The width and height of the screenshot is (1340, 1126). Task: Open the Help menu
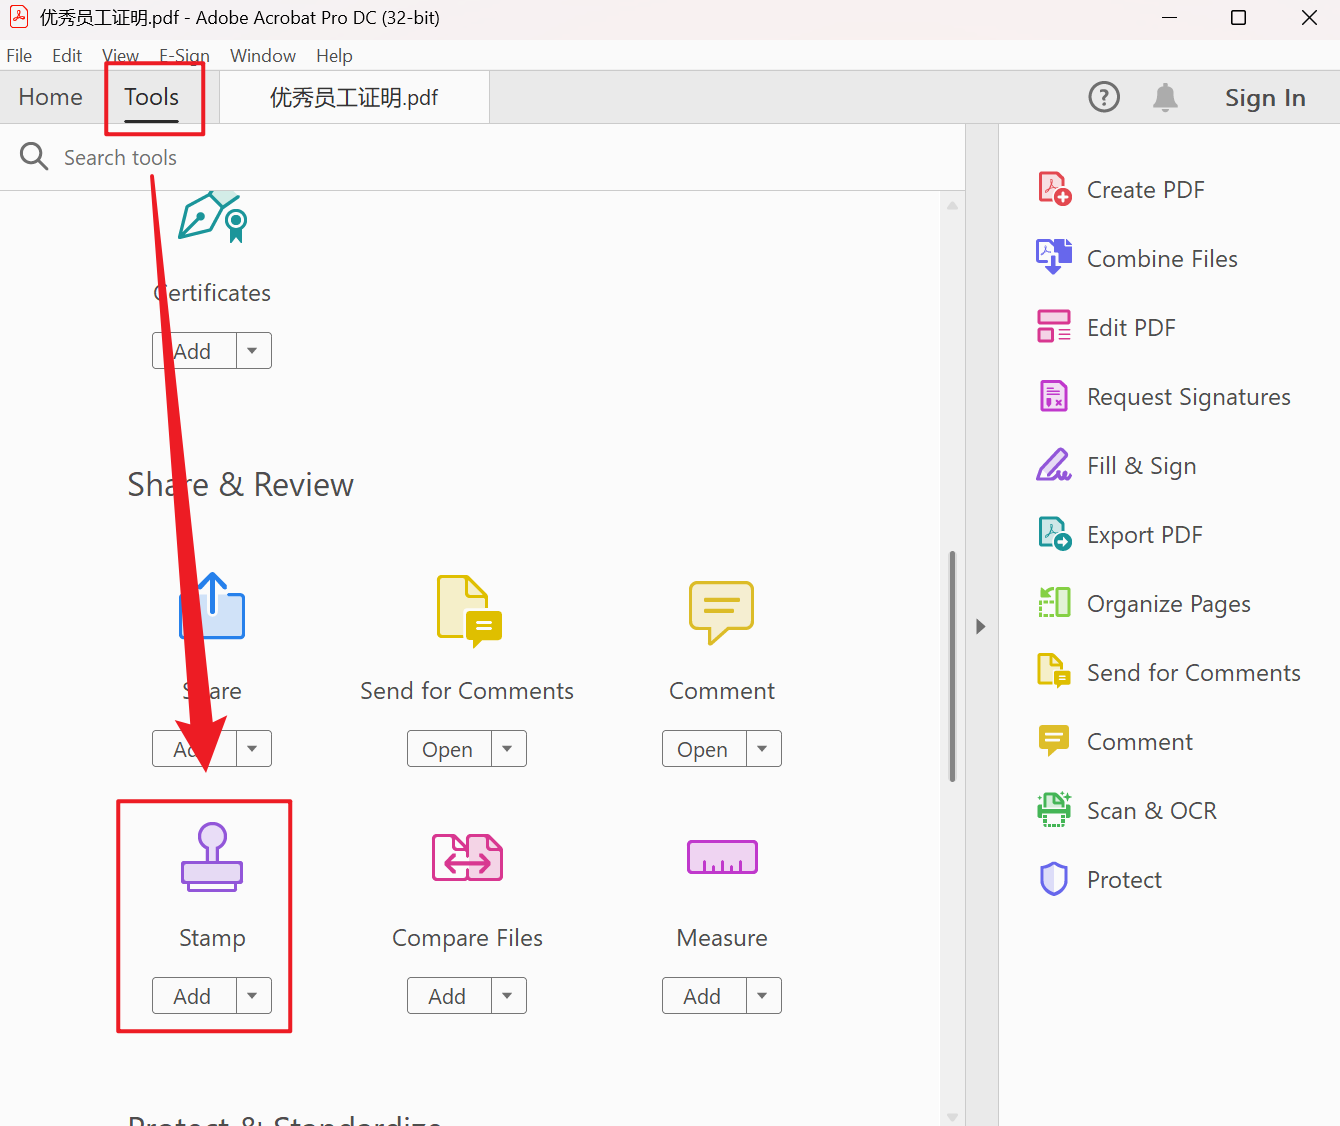pyautogui.click(x=334, y=56)
